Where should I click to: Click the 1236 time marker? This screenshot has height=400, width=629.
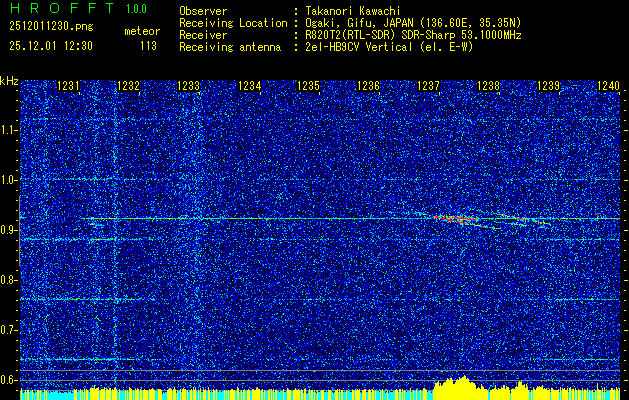coord(368,86)
